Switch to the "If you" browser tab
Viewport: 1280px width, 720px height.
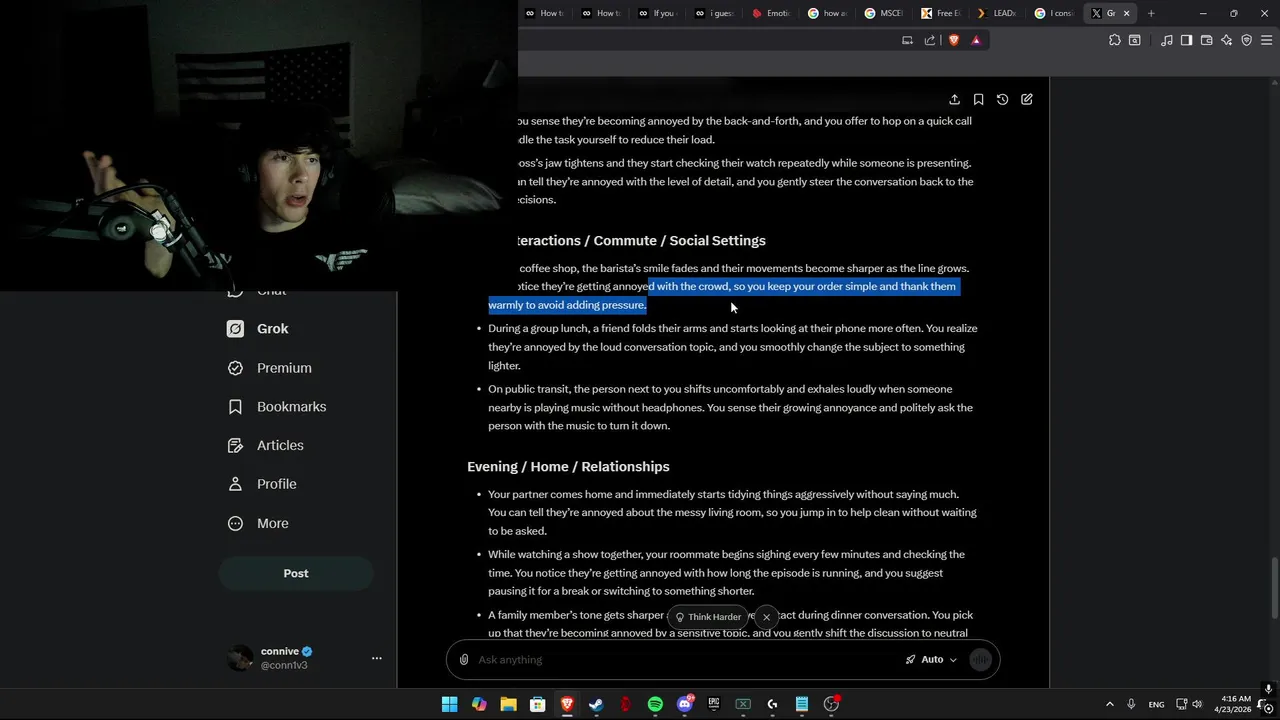[x=658, y=13]
